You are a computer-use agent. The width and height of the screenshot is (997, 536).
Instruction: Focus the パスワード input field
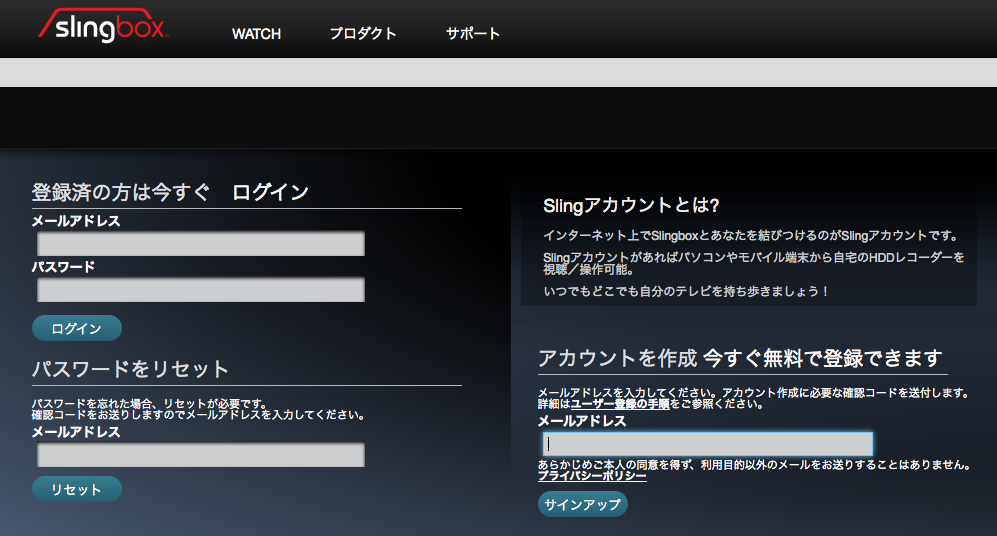[x=201, y=290]
